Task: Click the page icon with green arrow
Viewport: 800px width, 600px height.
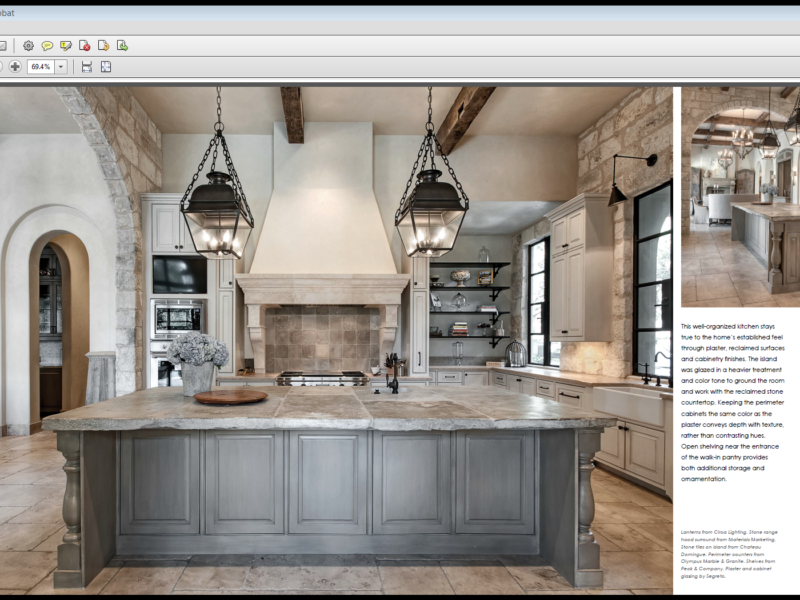Action: [122, 45]
